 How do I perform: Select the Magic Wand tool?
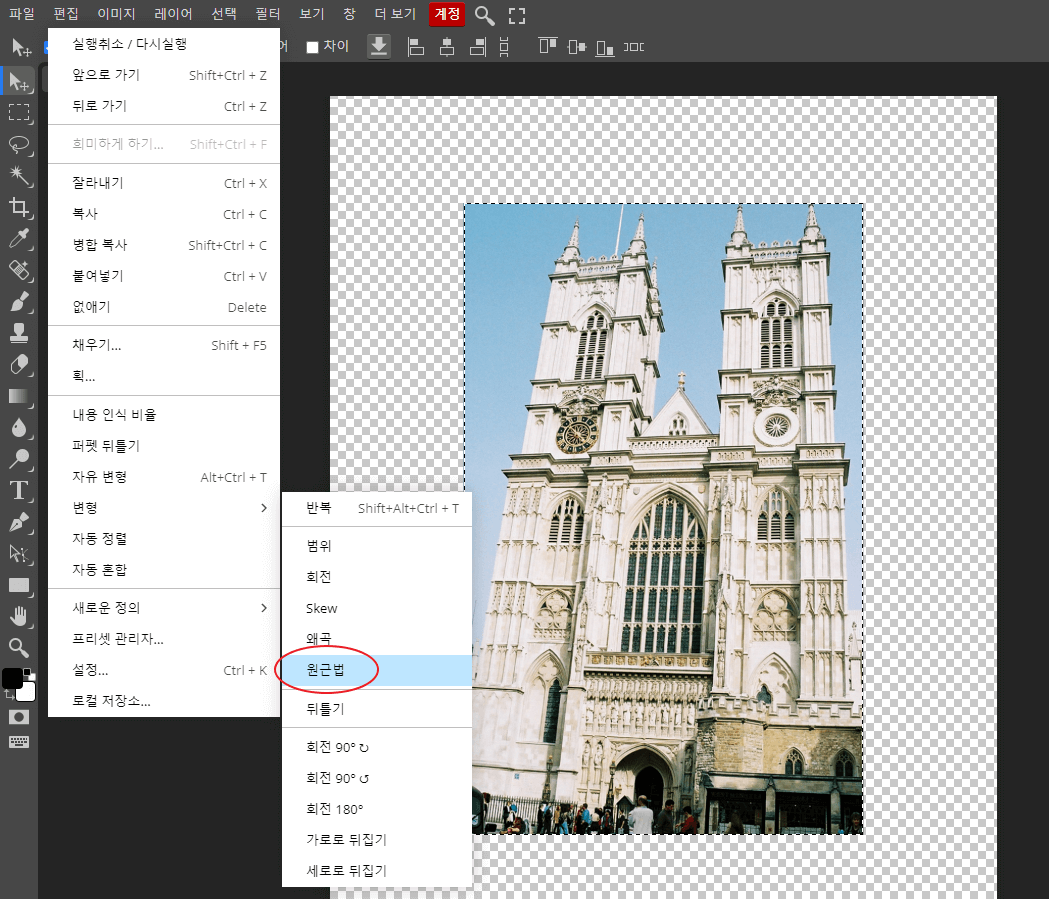pyautogui.click(x=19, y=176)
